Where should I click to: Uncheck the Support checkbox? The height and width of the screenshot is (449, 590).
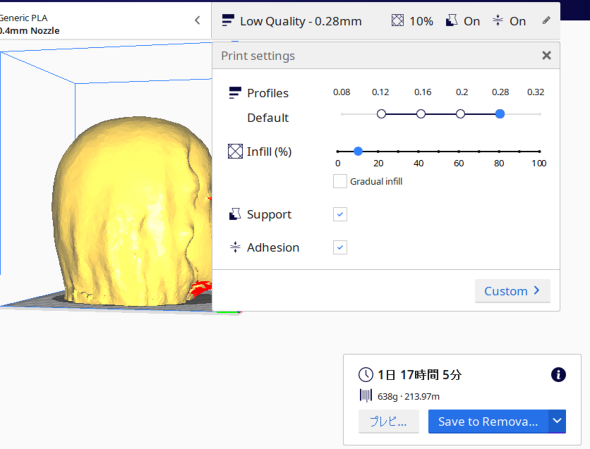340,214
